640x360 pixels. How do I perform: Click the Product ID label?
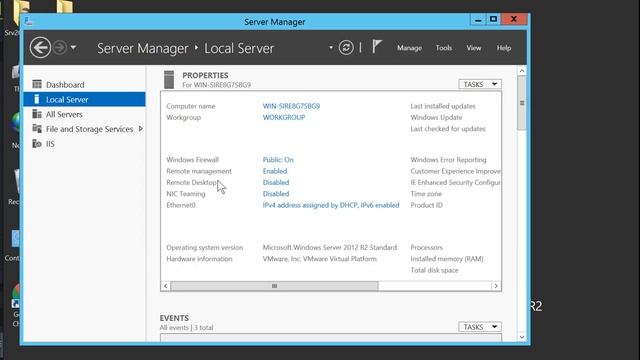coord(427,205)
